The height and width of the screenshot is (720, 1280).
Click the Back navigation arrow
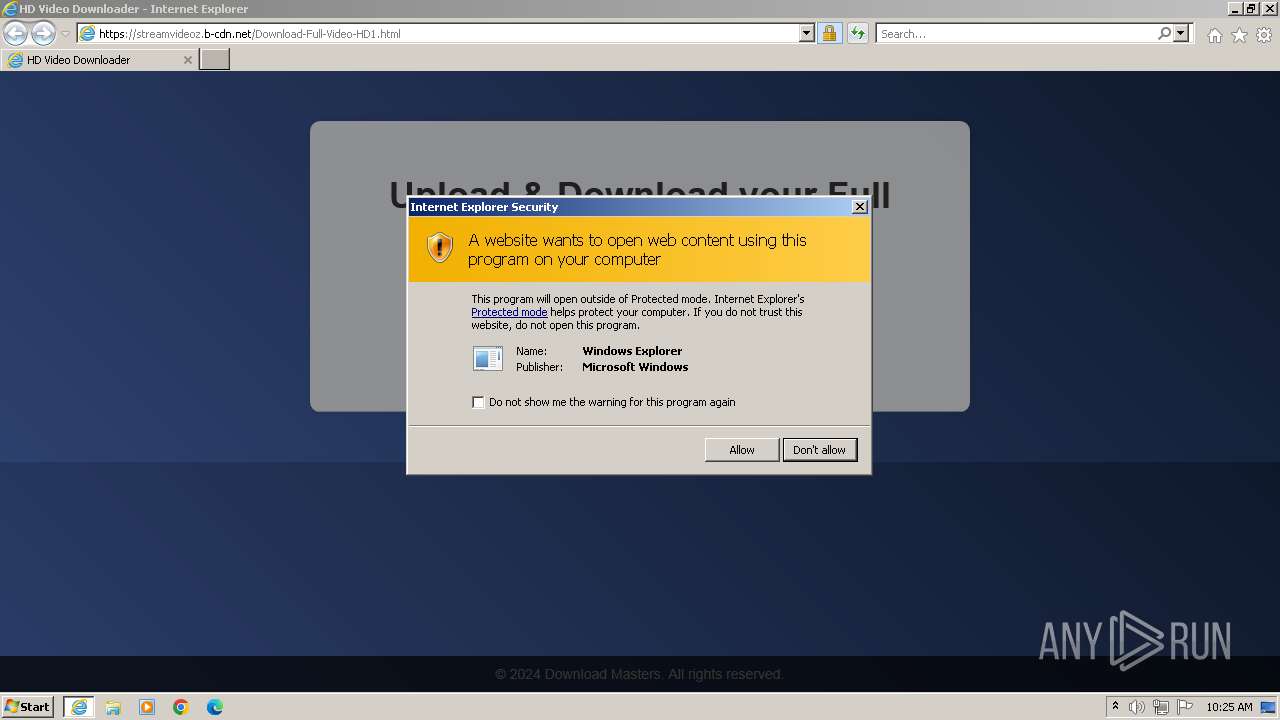(15, 33)
